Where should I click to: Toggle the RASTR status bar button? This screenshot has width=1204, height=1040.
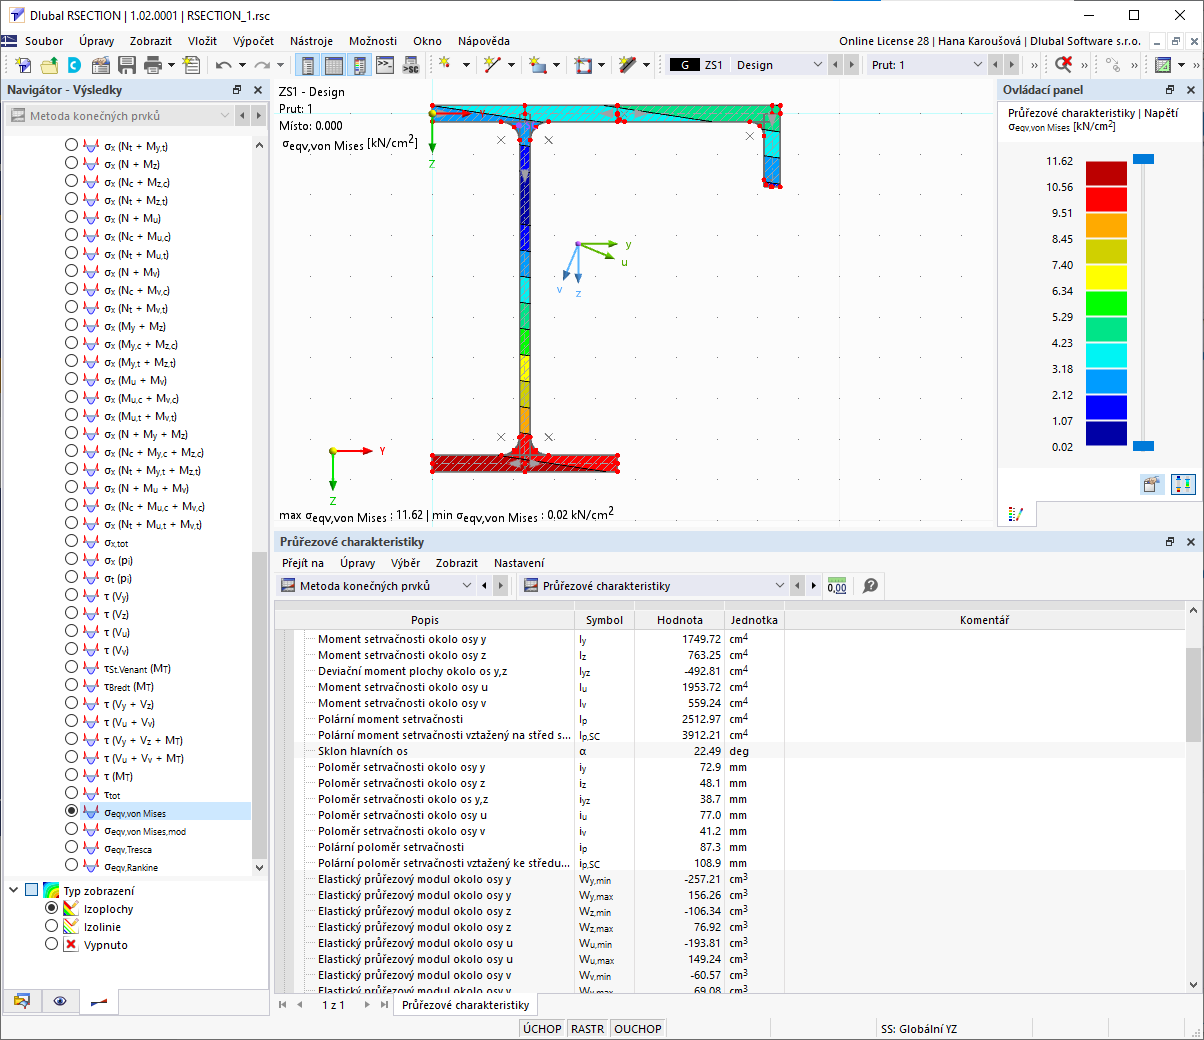click(x=587, y=1029)
